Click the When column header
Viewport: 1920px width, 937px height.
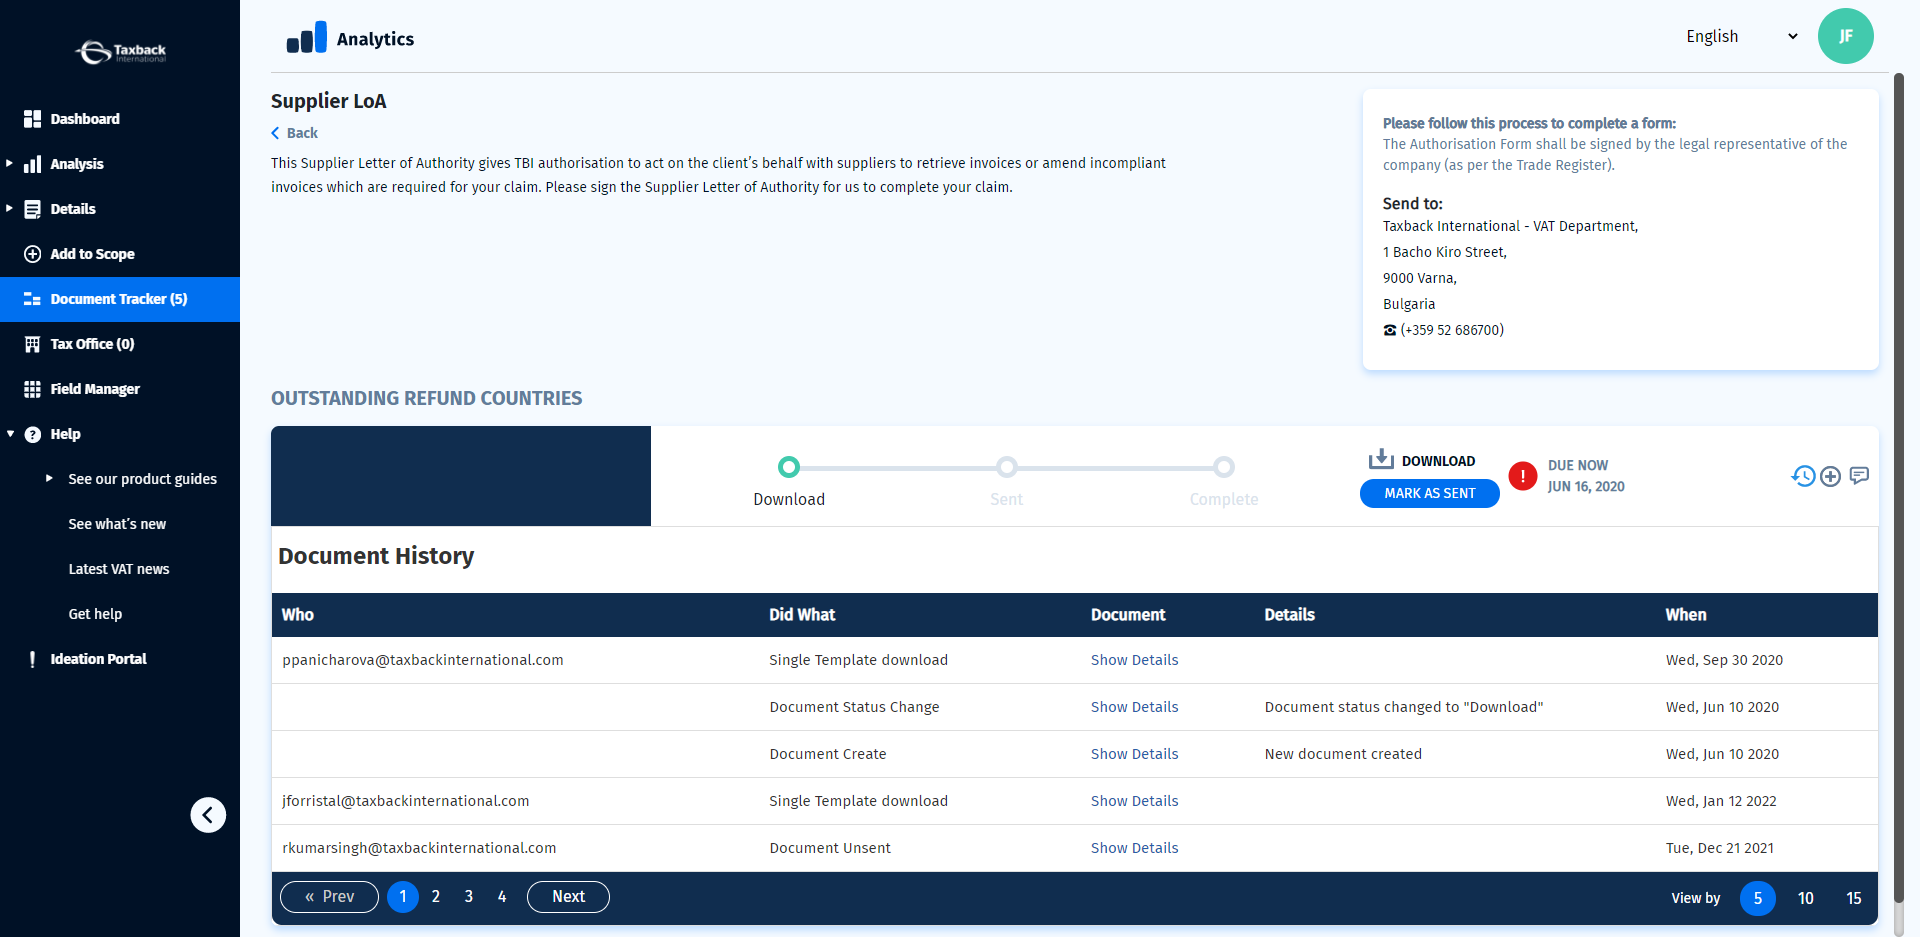(x=1686, y=615)
